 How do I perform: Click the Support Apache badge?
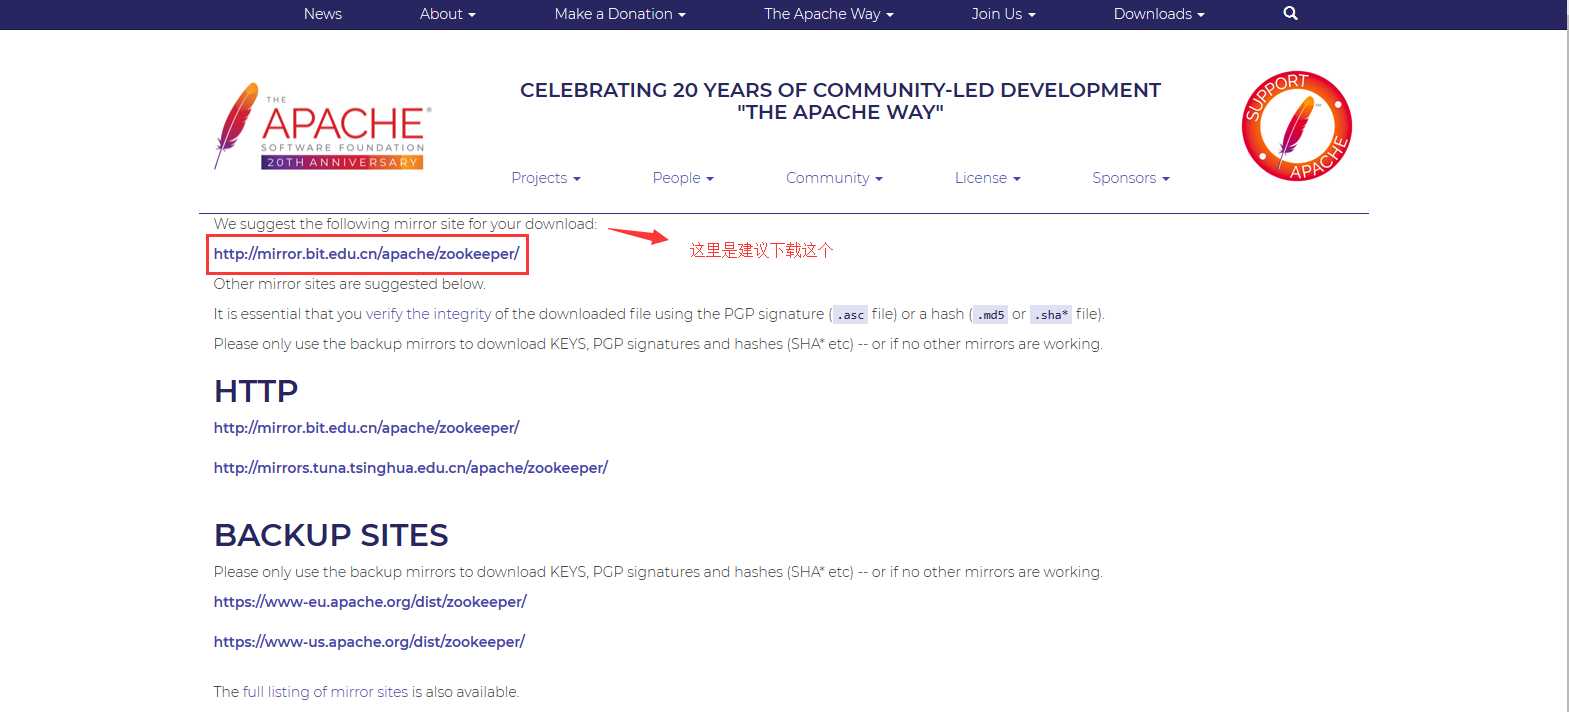tap(1296, 126)
